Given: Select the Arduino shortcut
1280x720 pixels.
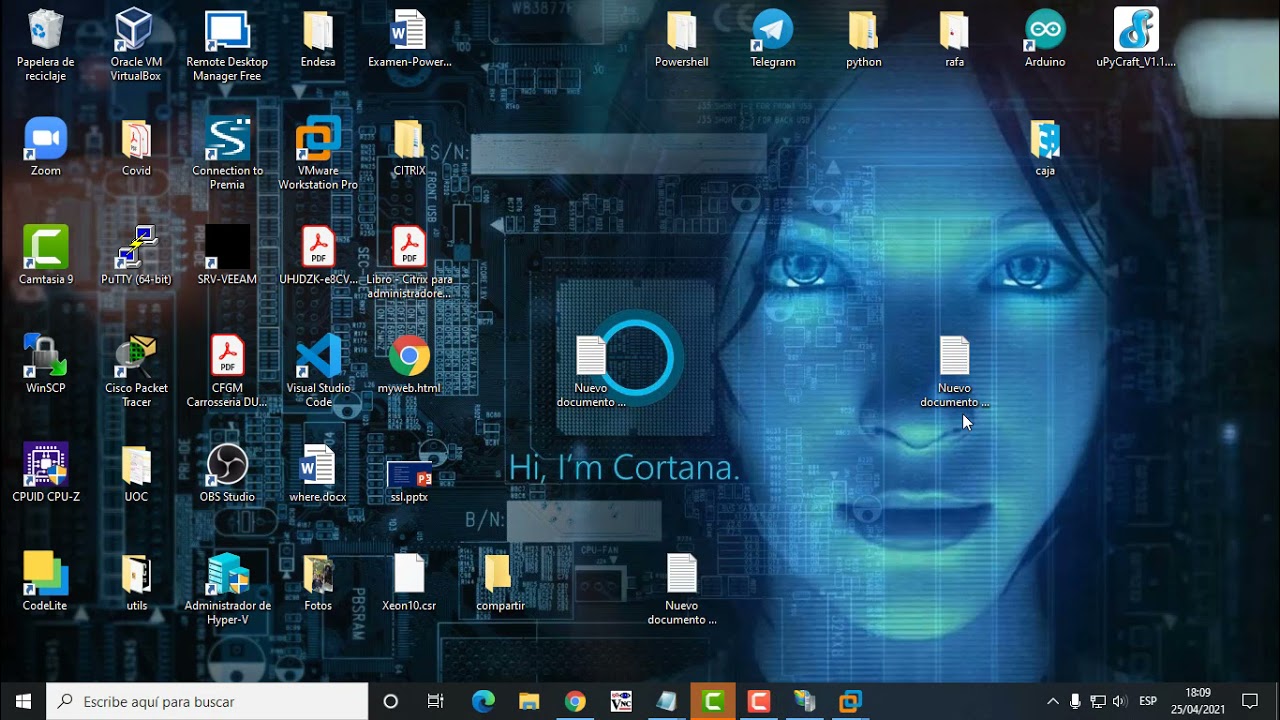Looking at the screenshot, I should pyautogui.click(x=1045, y=40).
